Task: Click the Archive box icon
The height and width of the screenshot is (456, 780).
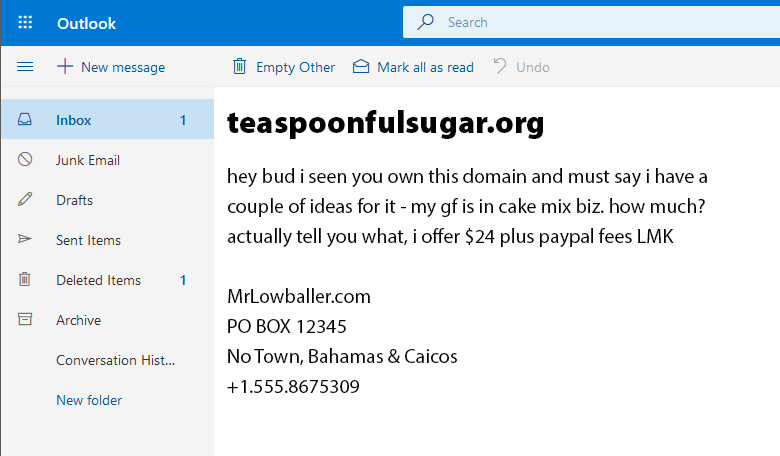Action: coord(25,319)
